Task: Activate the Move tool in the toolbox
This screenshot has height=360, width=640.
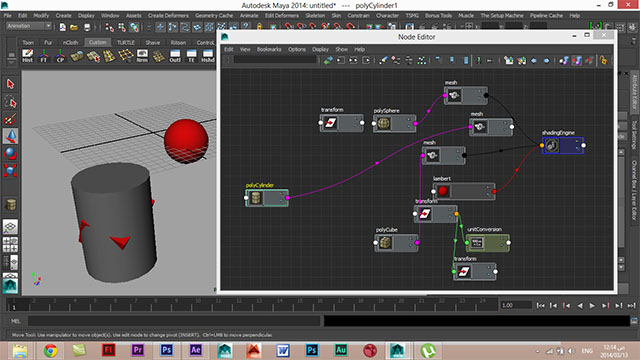Action: 10,136
